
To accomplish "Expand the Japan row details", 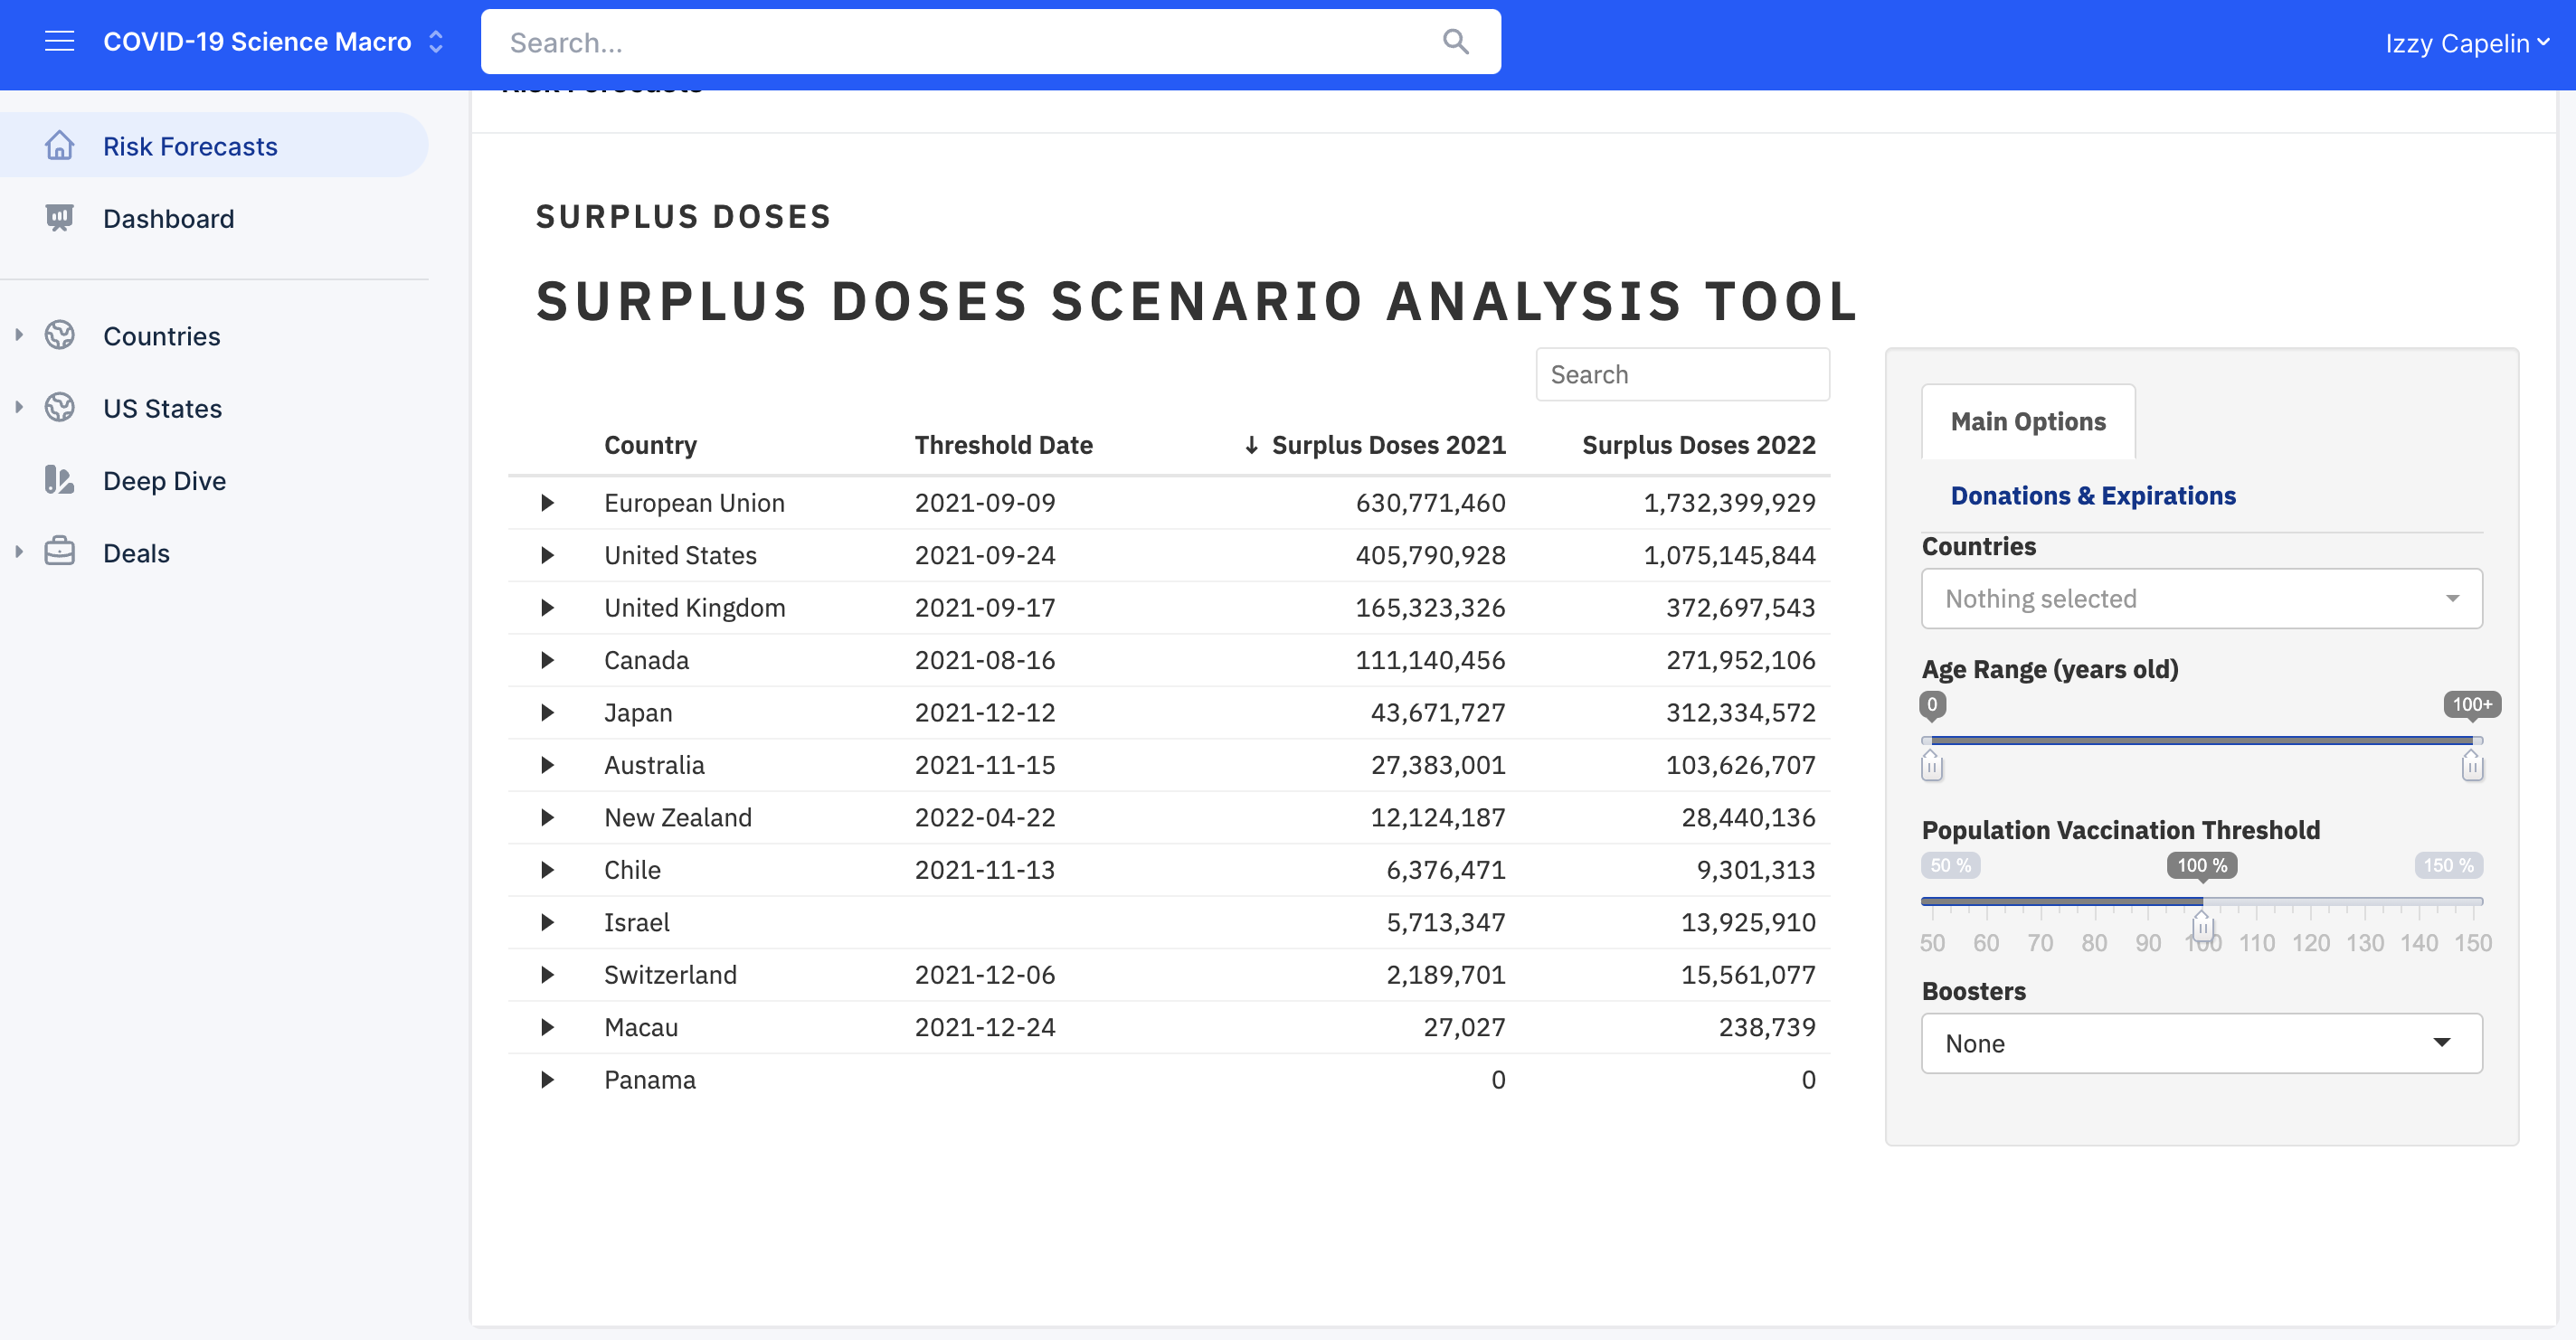I will click(x=547, y=713).
